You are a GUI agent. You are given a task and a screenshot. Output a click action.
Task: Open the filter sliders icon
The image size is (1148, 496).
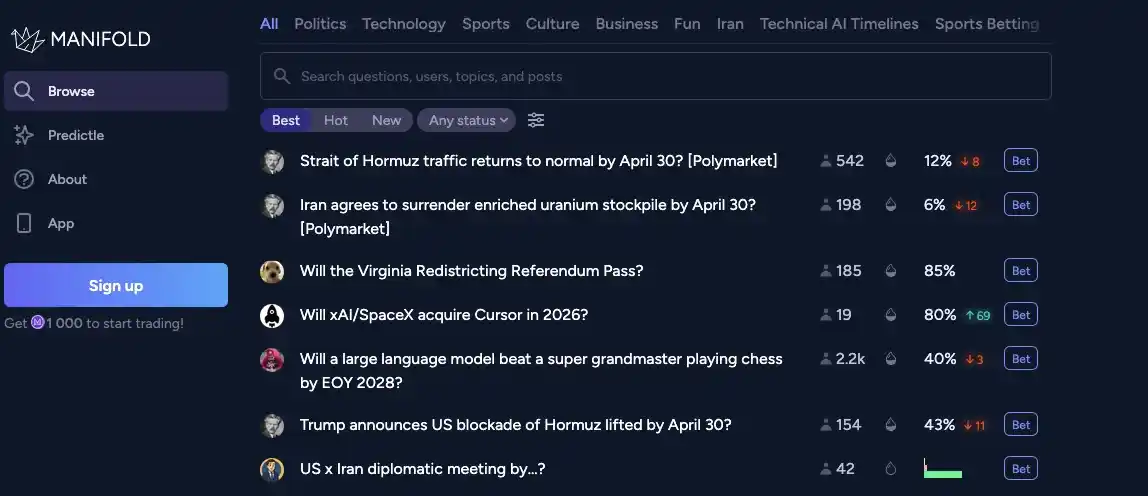tap(536, 120)
